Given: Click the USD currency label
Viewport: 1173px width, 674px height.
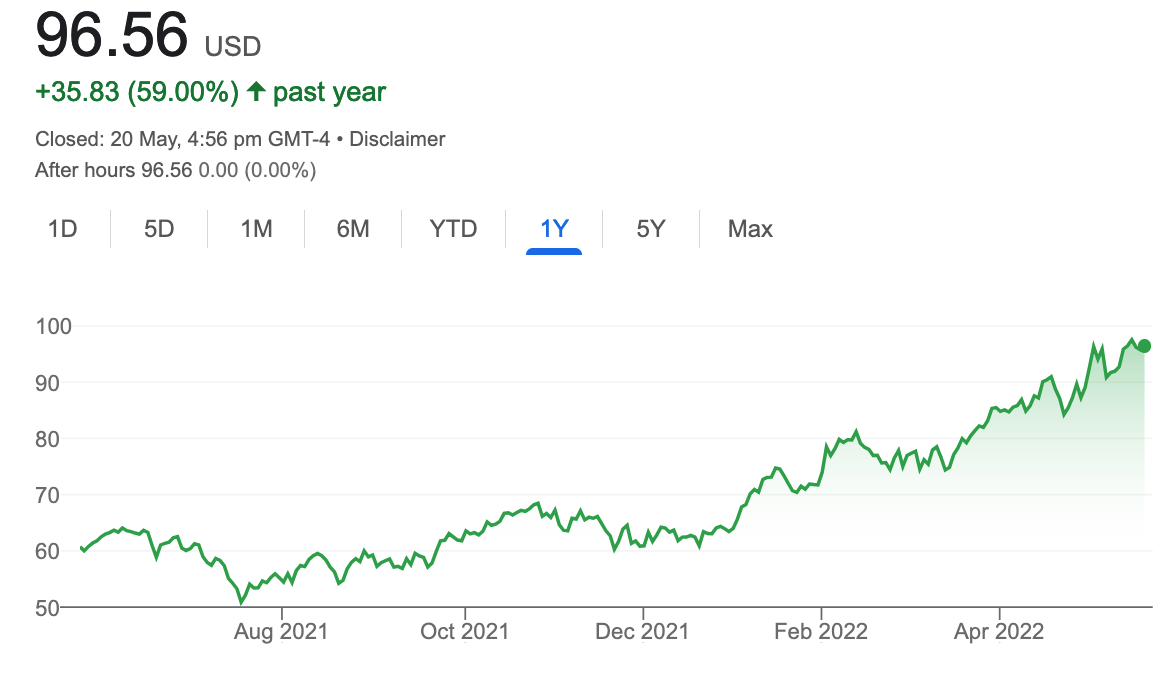Looking at the screenshot, I should point(233,47).
